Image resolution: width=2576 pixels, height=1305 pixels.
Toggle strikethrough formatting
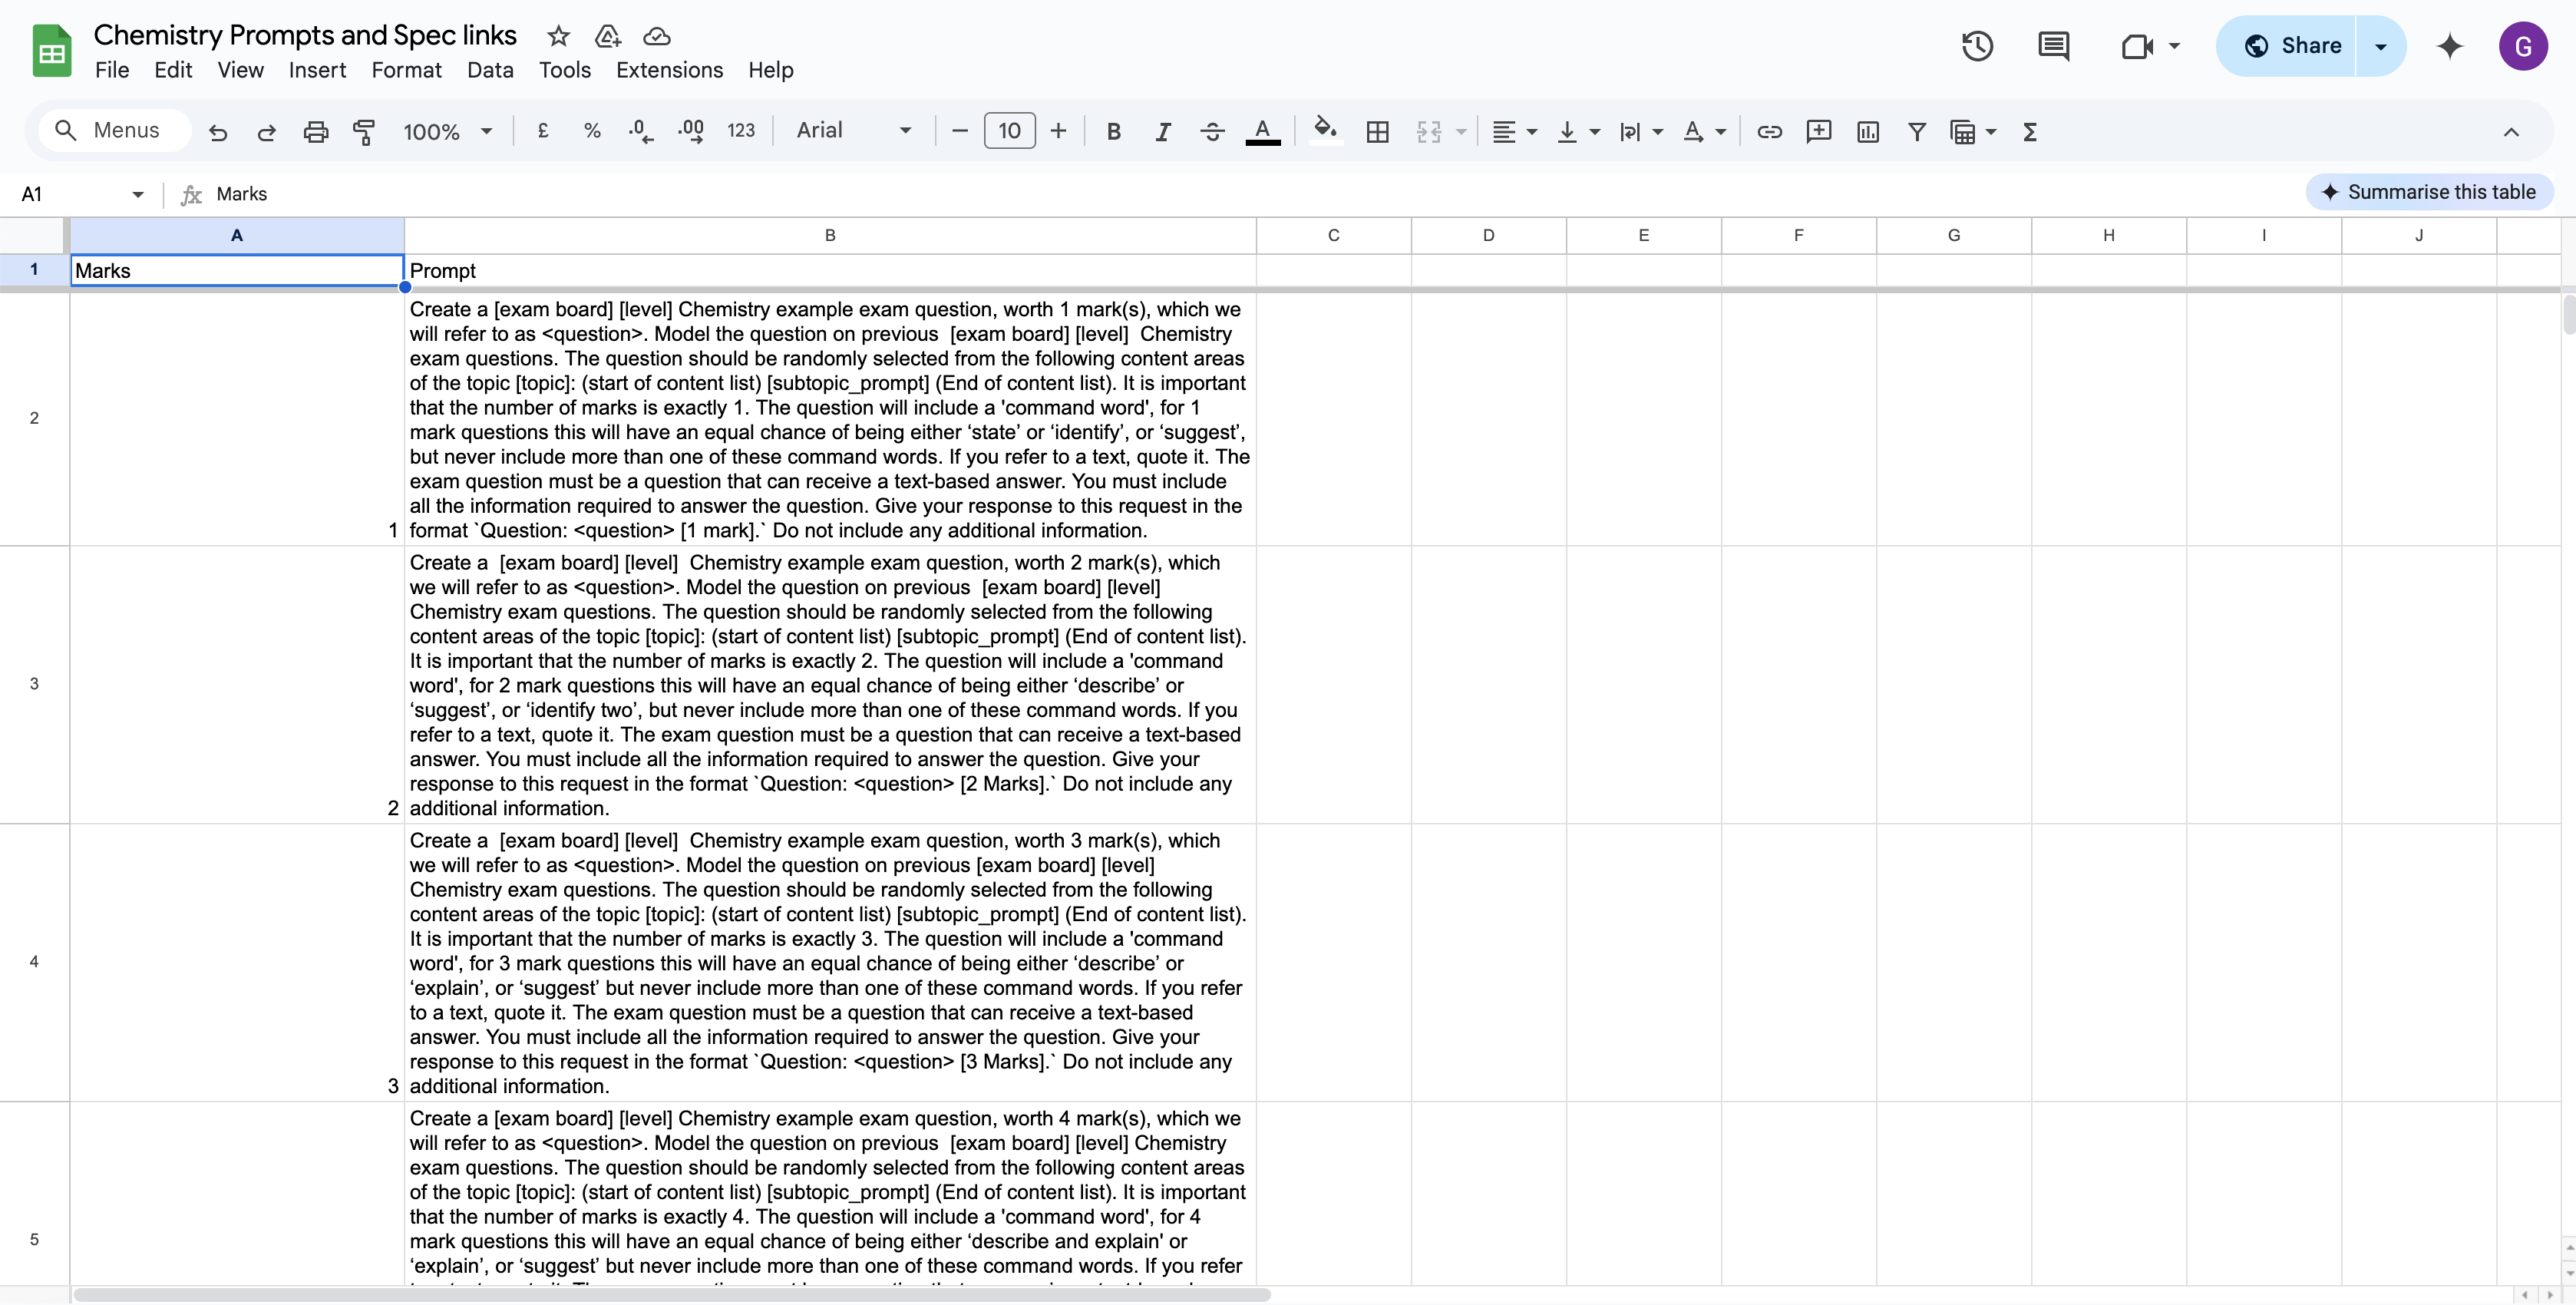(1212, 131)
